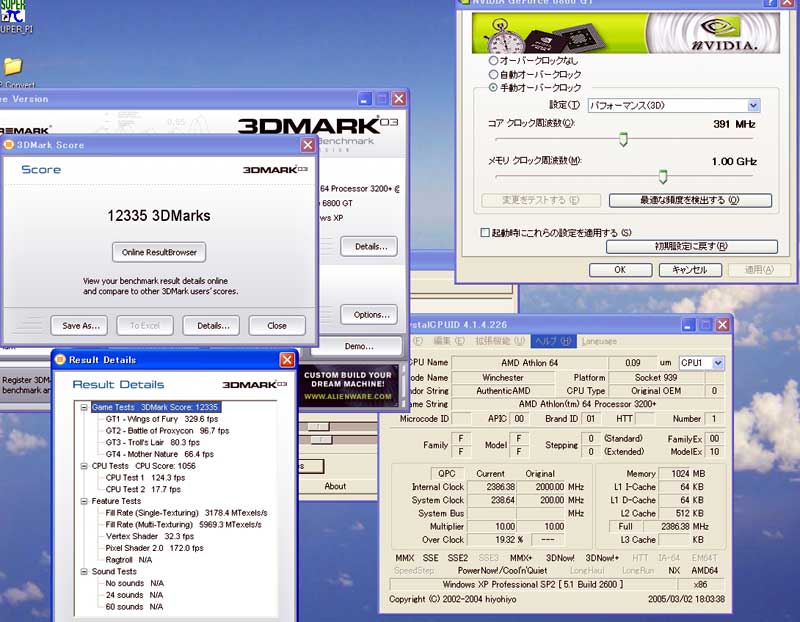Select GT1 - Wings of Fury result row

[x=162, y=419]
